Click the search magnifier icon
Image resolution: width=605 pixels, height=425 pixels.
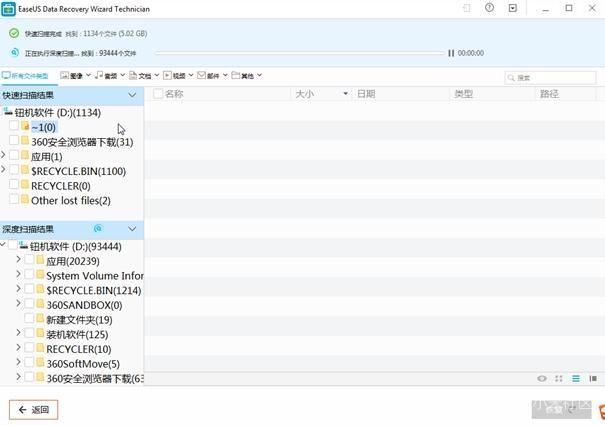(x=511, y=78)
